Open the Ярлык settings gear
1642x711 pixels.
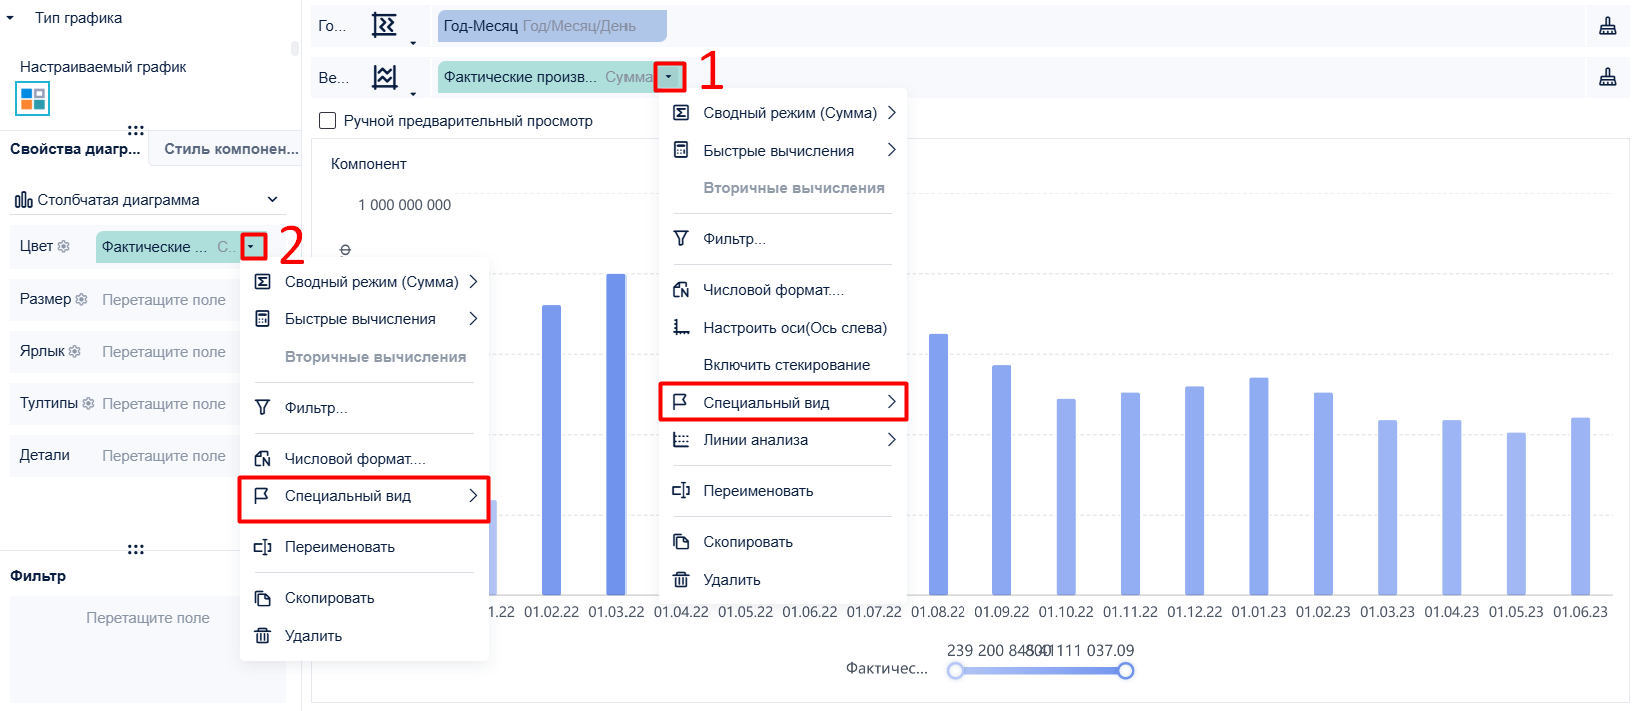point(74,351)
